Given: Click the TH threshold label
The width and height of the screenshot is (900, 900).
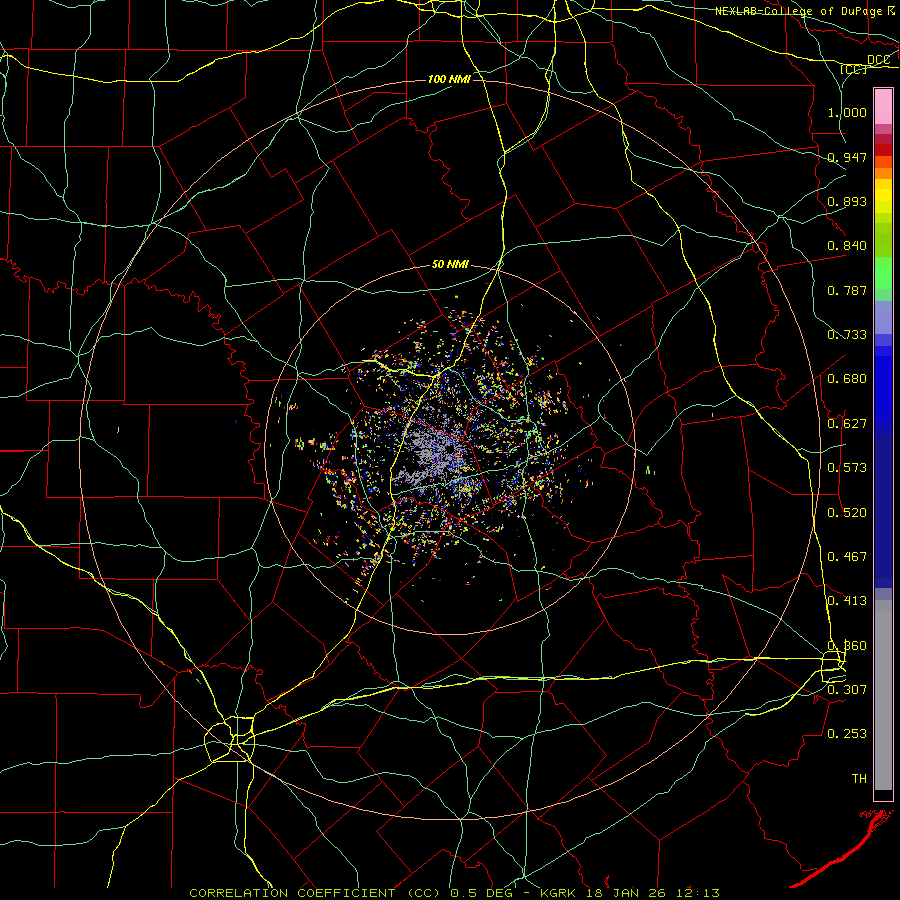Looking at the screenshot, I should coord(859,779).
